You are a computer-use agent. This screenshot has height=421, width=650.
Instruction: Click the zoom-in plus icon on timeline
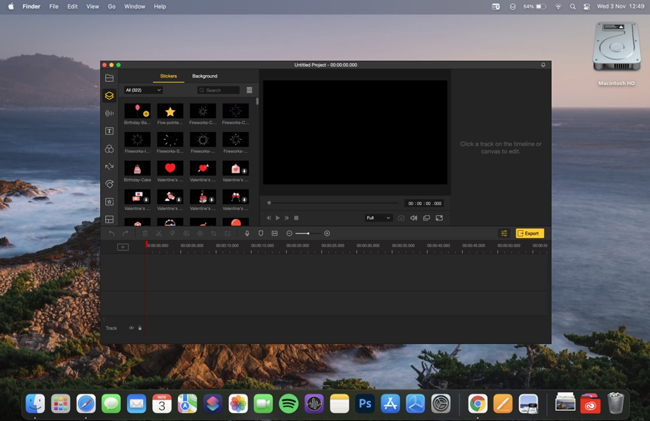click(327, 234)
